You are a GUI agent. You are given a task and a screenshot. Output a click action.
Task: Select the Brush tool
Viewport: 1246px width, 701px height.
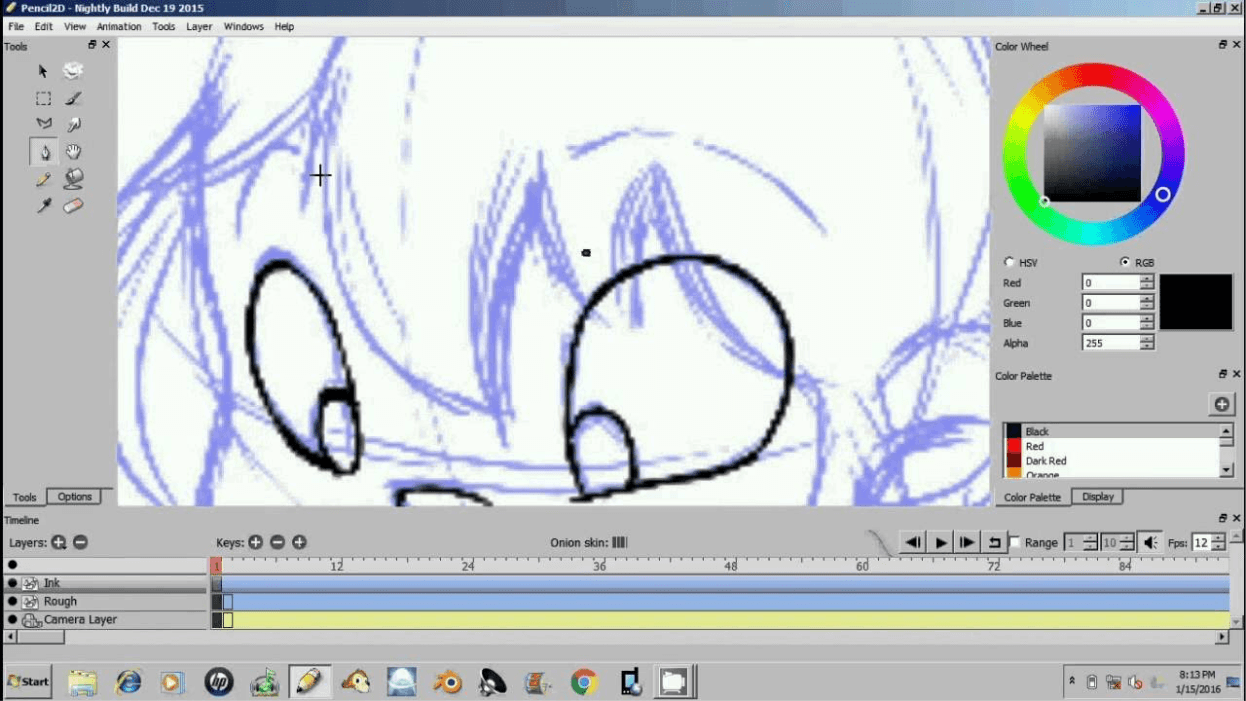point(73,98)
